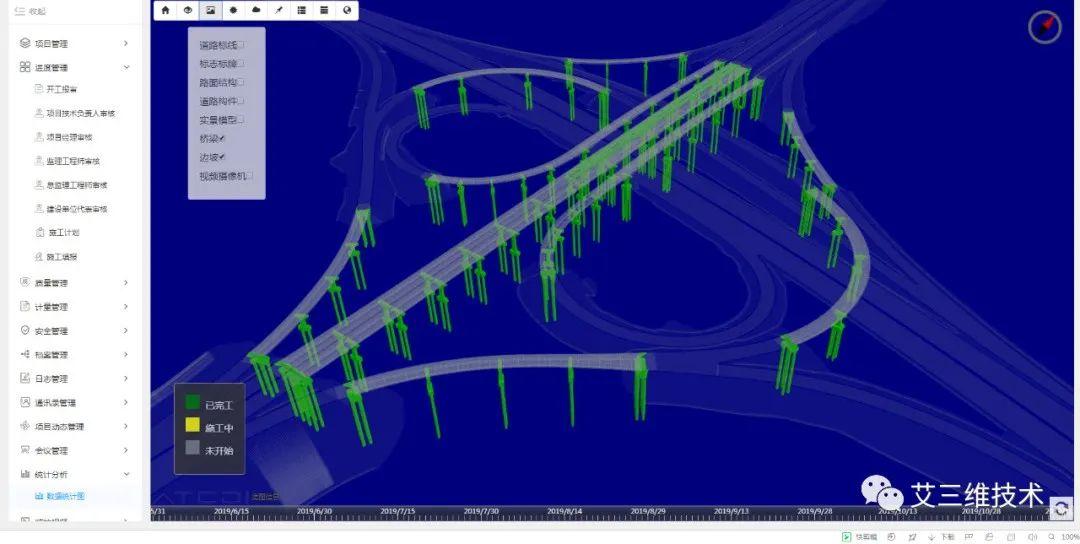Click the 通讯录管理 contact icon
The height and width of the screenshot is (544, 1080).
tap(25, 402)
